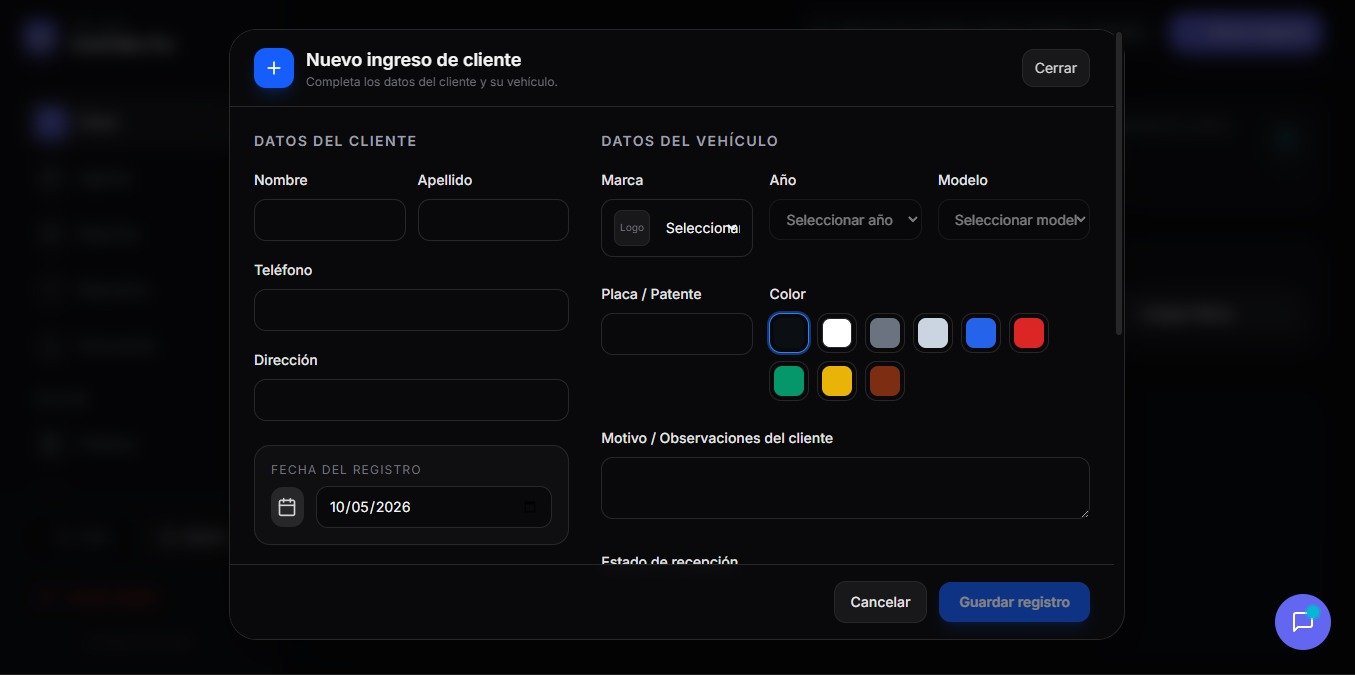Open the Seleccionar año dropdown
The height and width of the screenshot is (675, 1355).
click(845, 220)
